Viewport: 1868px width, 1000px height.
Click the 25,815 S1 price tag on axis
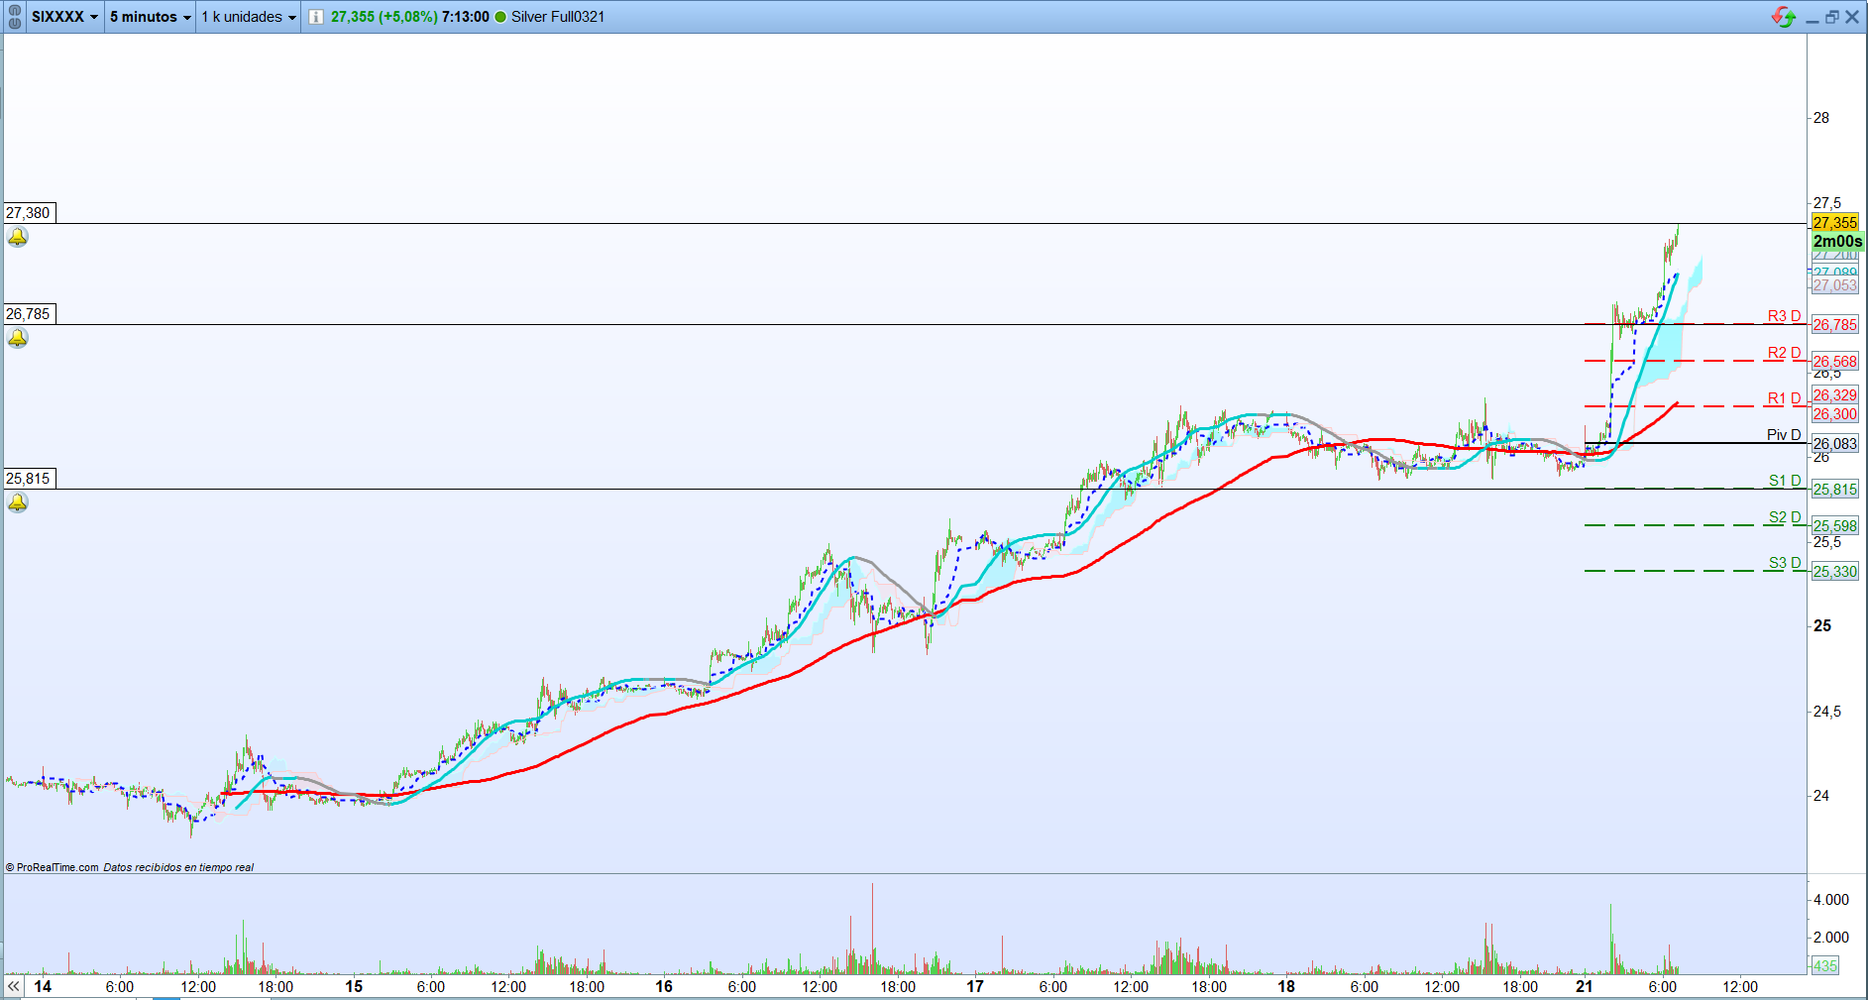[1835, 490]
